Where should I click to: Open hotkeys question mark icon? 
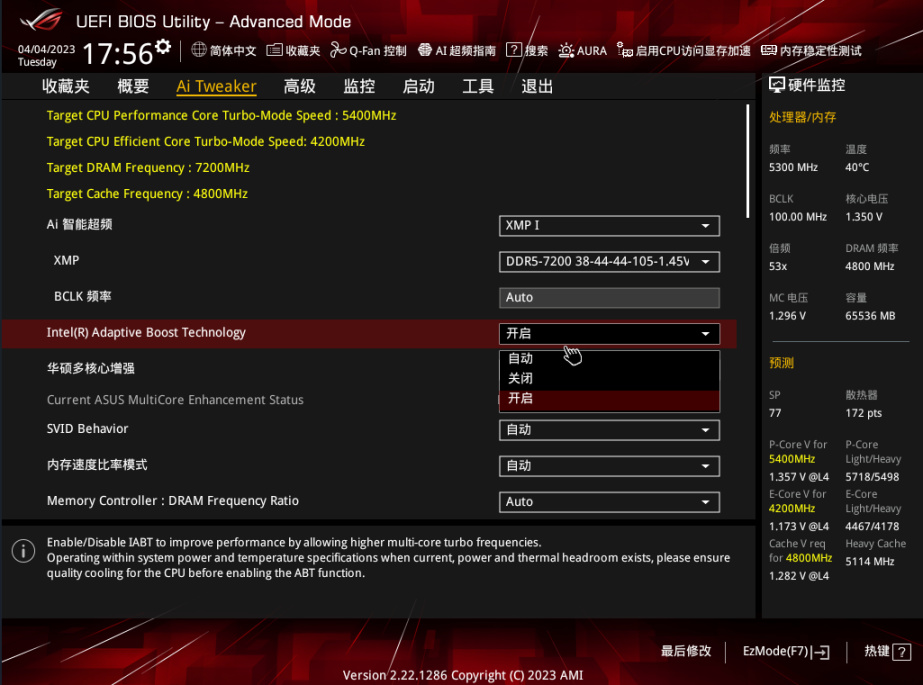click(901, 652)
